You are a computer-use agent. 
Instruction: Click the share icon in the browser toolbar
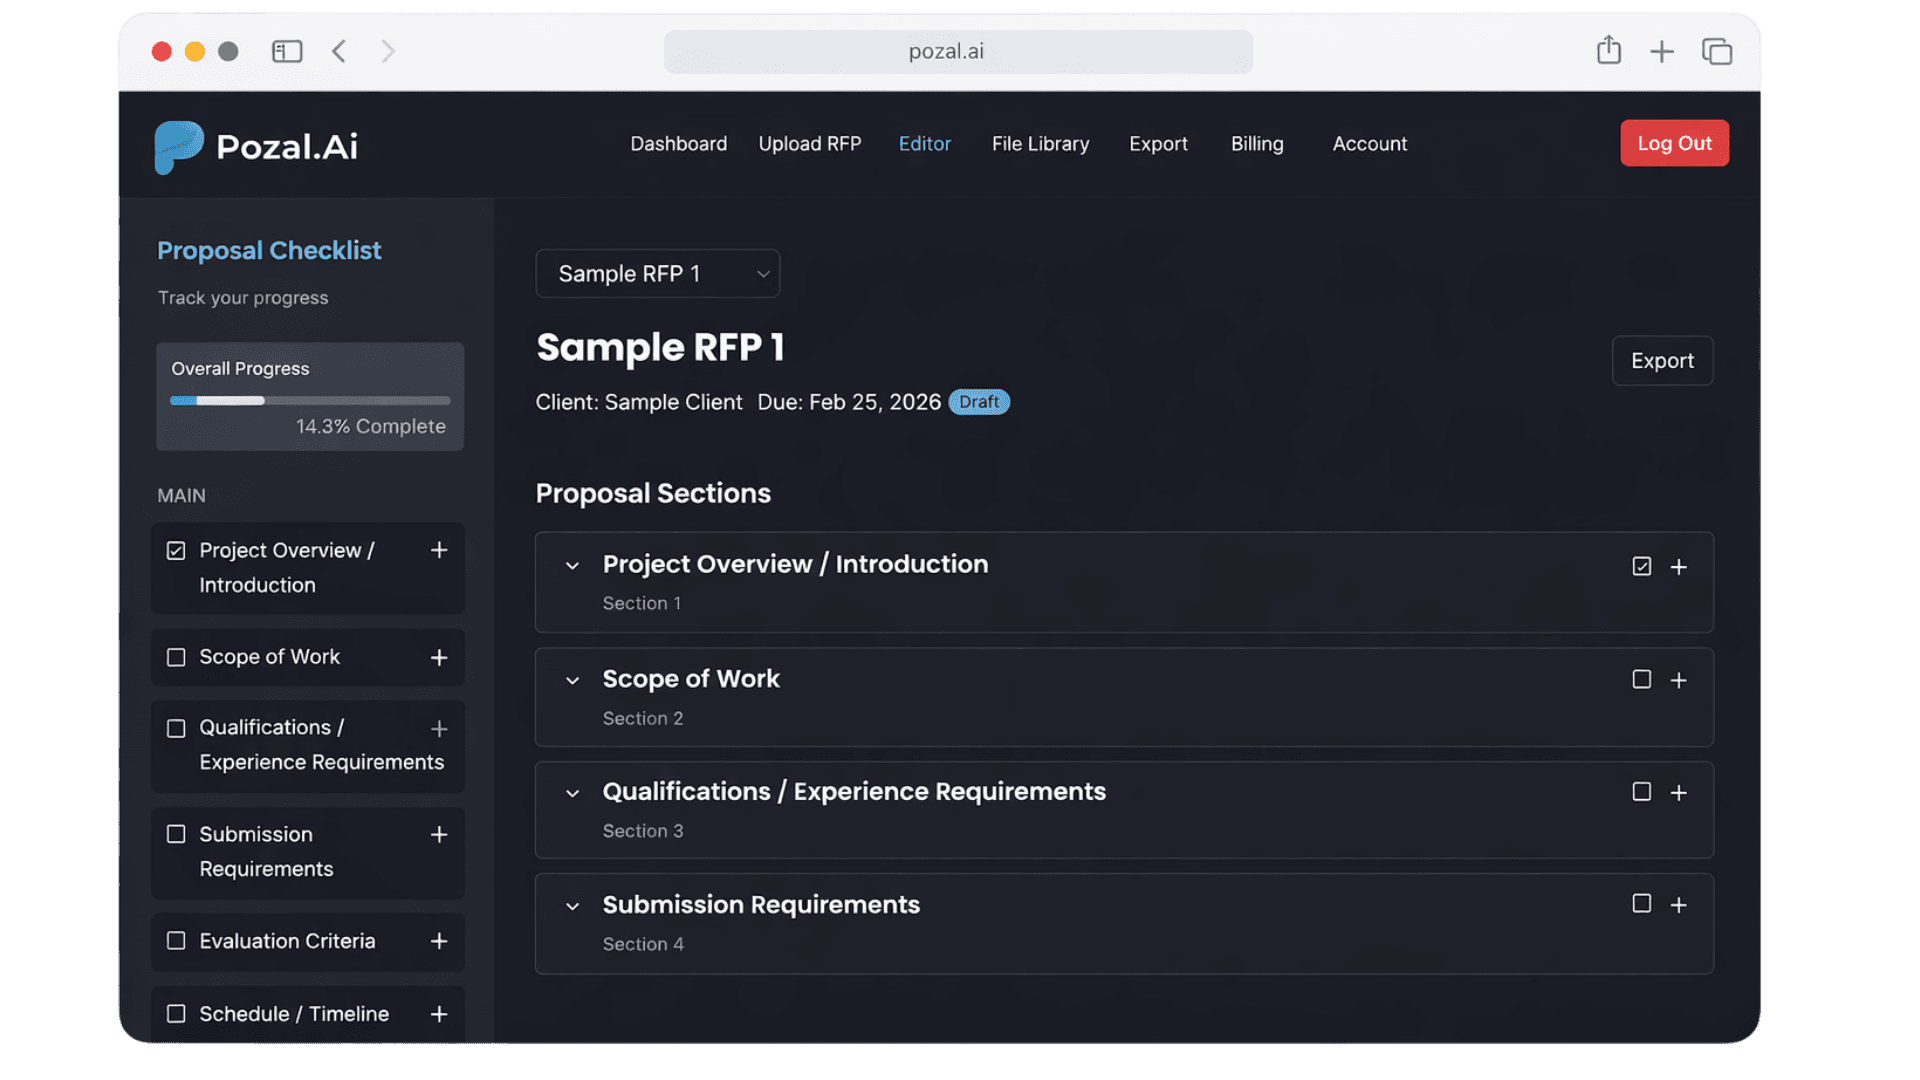[x=1608, y=51]
